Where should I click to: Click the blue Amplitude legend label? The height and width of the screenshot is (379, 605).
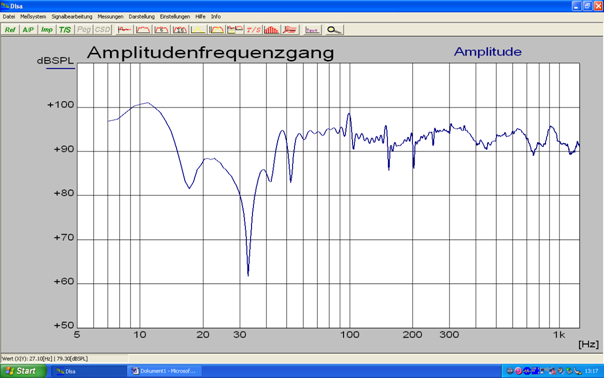click(488, 52)
